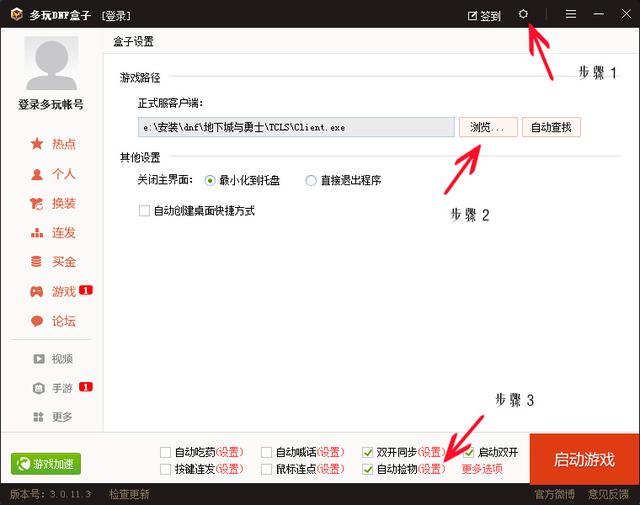This screenshot has width=640, height=505.
Task: Open the 连发 sidebar item
Action: pyautogui.click(x=53, y=233)
